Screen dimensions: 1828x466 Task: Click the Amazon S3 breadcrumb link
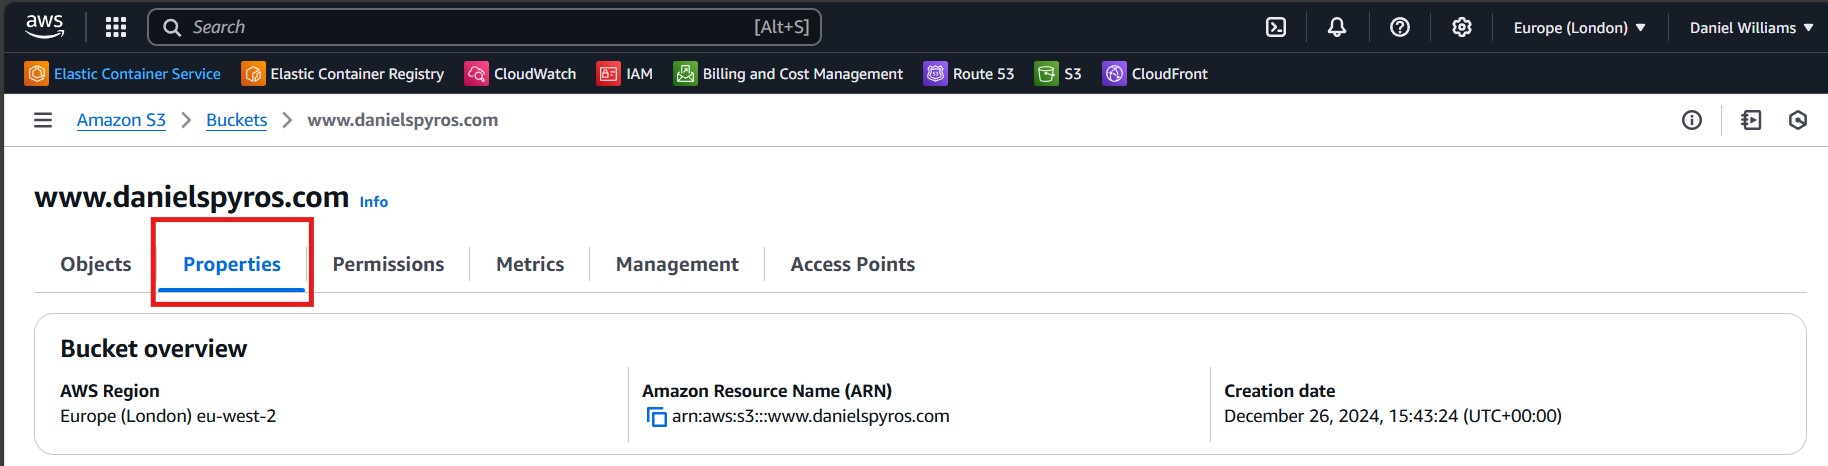(x=121, y=120)
